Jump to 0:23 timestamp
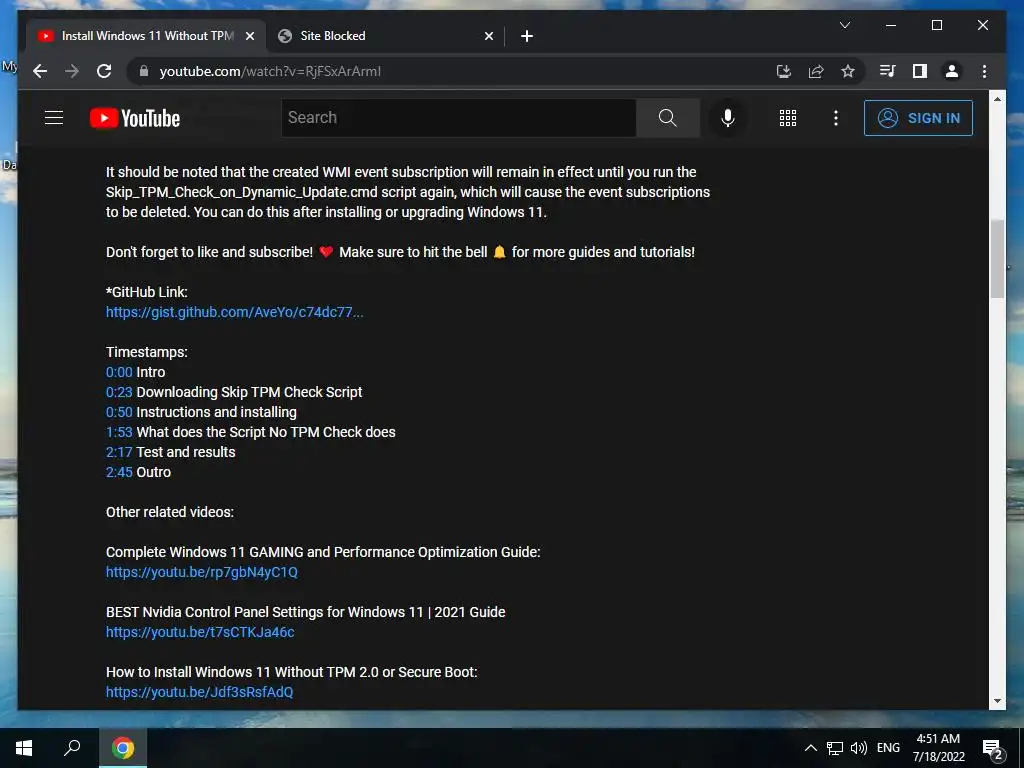 pyautogui.click(x=119, y=392)
